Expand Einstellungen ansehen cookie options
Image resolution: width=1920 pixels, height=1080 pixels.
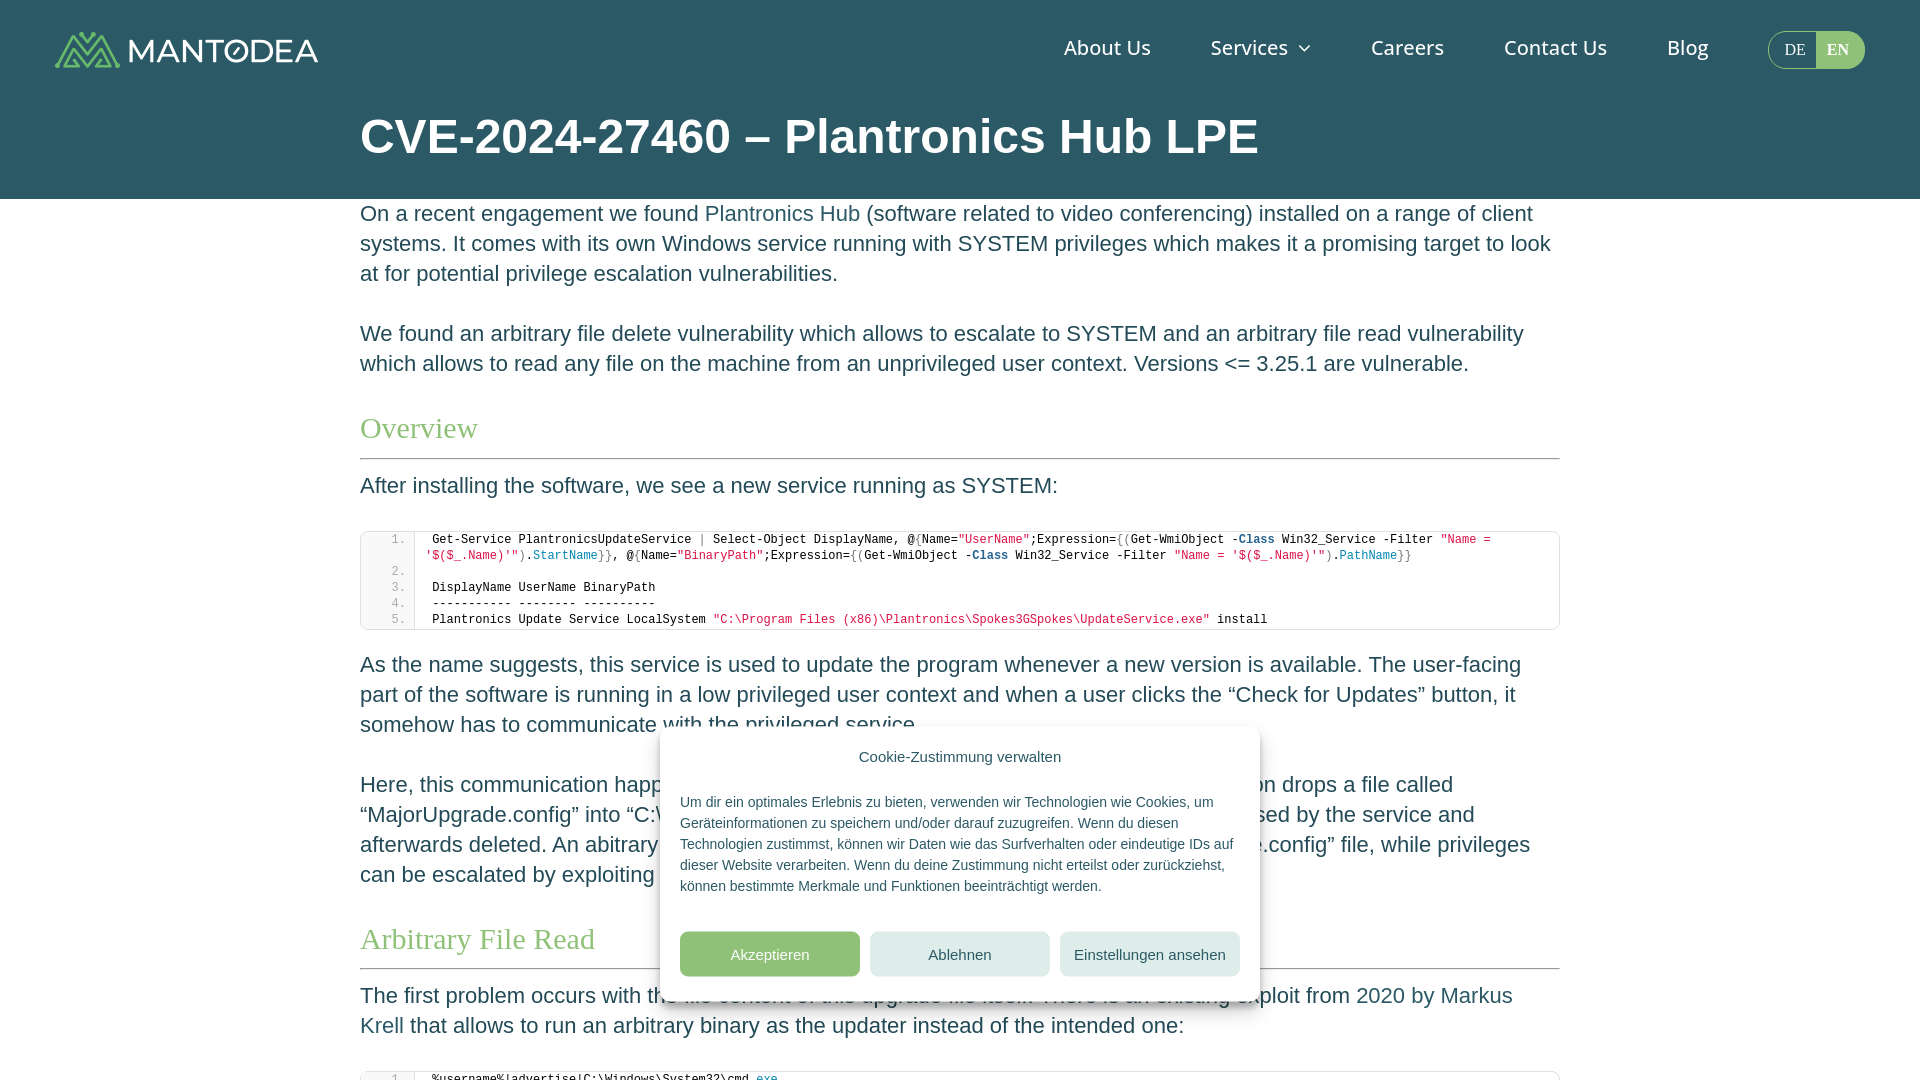[1149, 953]
